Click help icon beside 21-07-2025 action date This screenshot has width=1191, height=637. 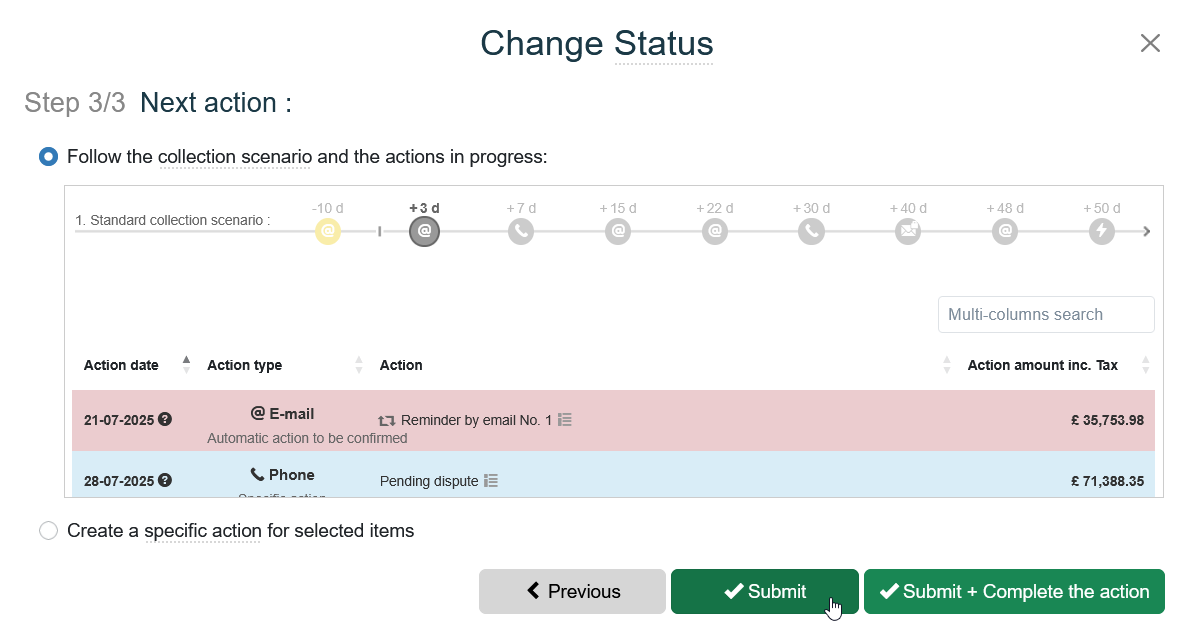point(165,420)
